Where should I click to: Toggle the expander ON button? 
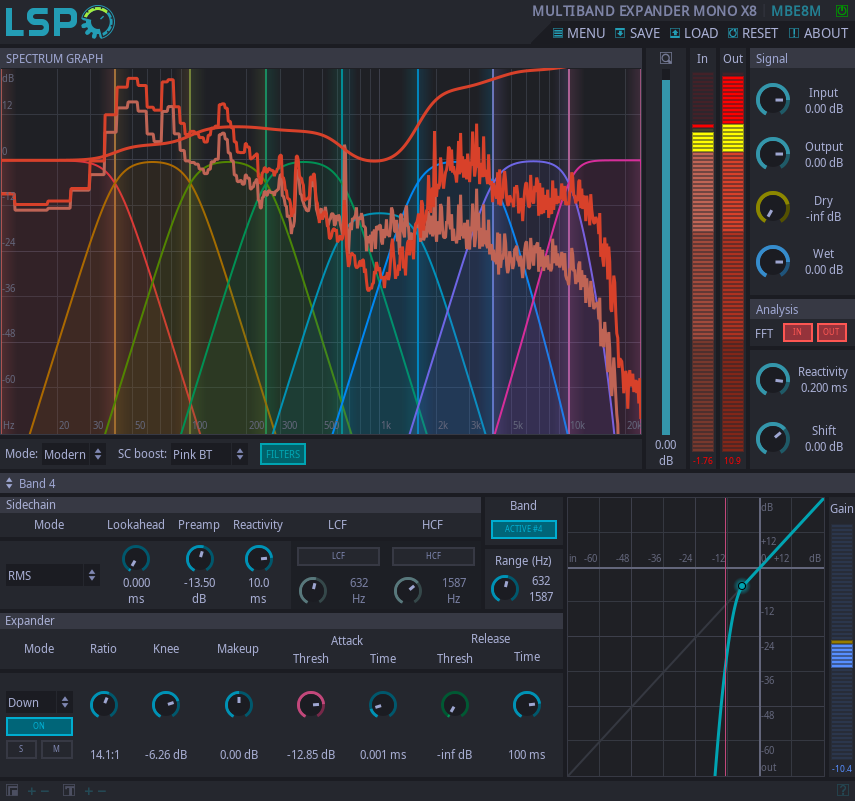[x=39, y=726]
